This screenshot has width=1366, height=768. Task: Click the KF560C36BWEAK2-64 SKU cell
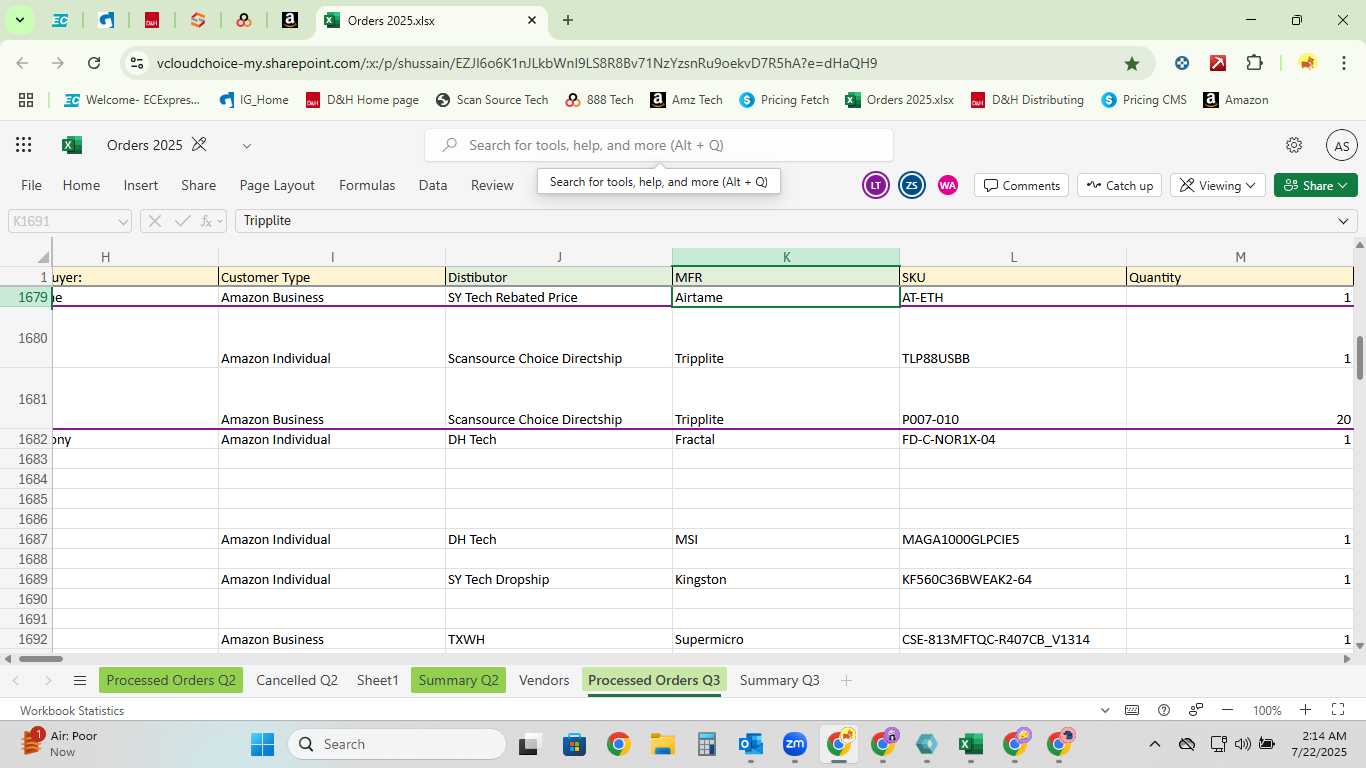coord(1013,579)
